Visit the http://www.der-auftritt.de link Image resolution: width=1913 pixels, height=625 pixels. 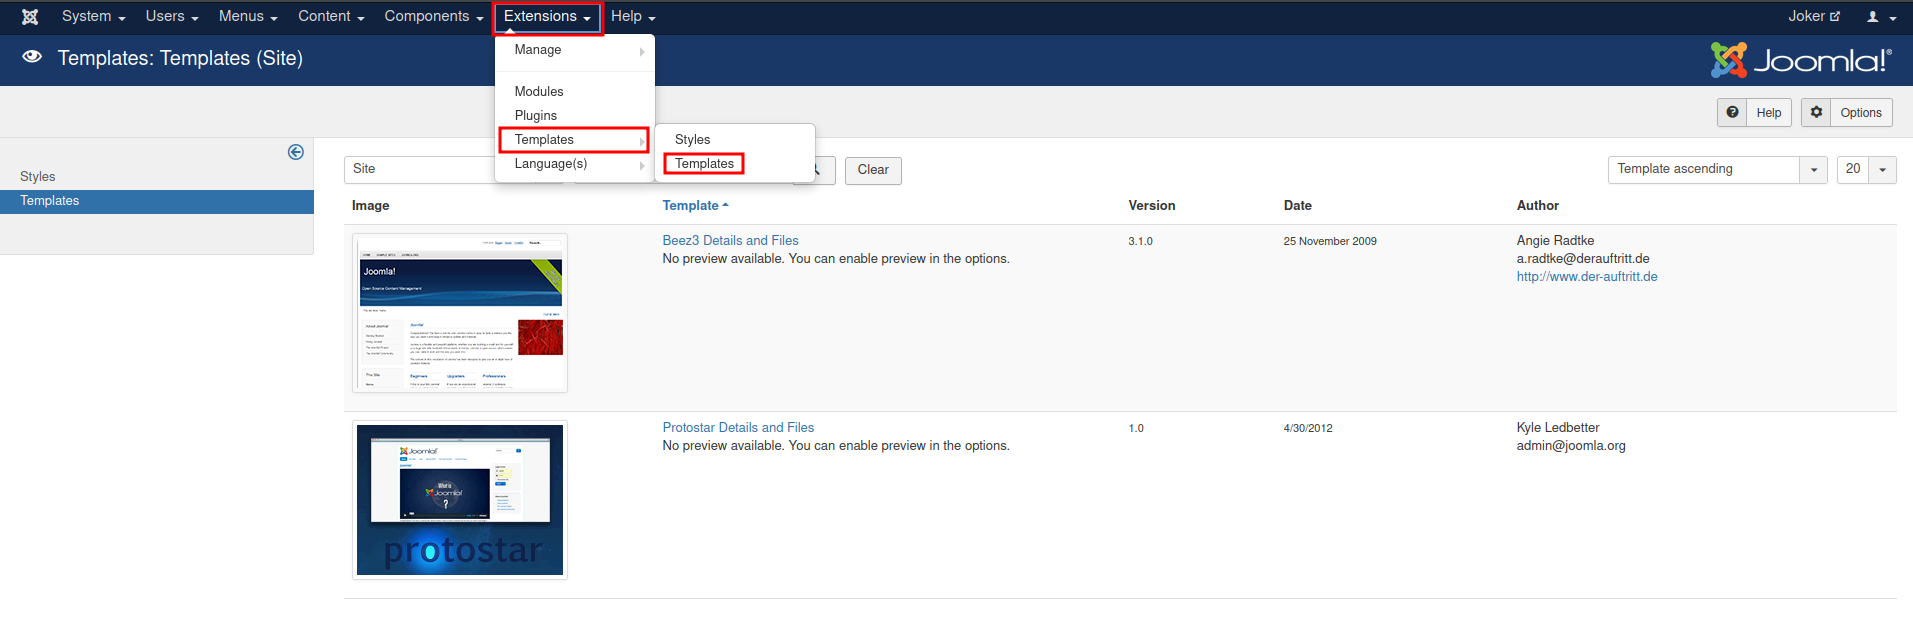[x=1586, y=277]
